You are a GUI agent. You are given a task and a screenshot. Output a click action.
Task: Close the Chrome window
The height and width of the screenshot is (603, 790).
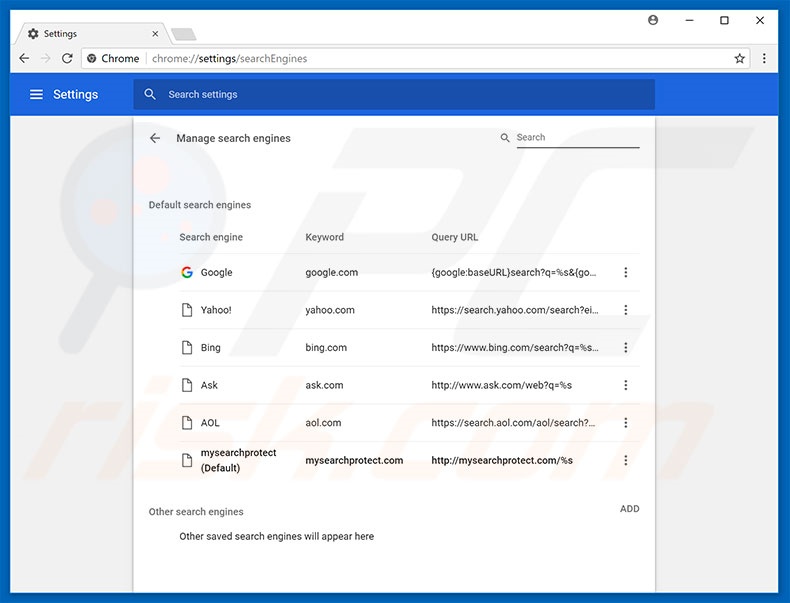(x=760, y=20)
